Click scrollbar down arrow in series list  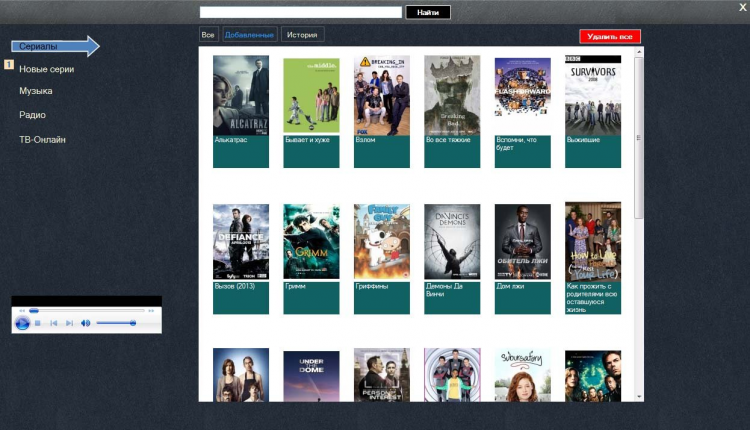(639, 397)
